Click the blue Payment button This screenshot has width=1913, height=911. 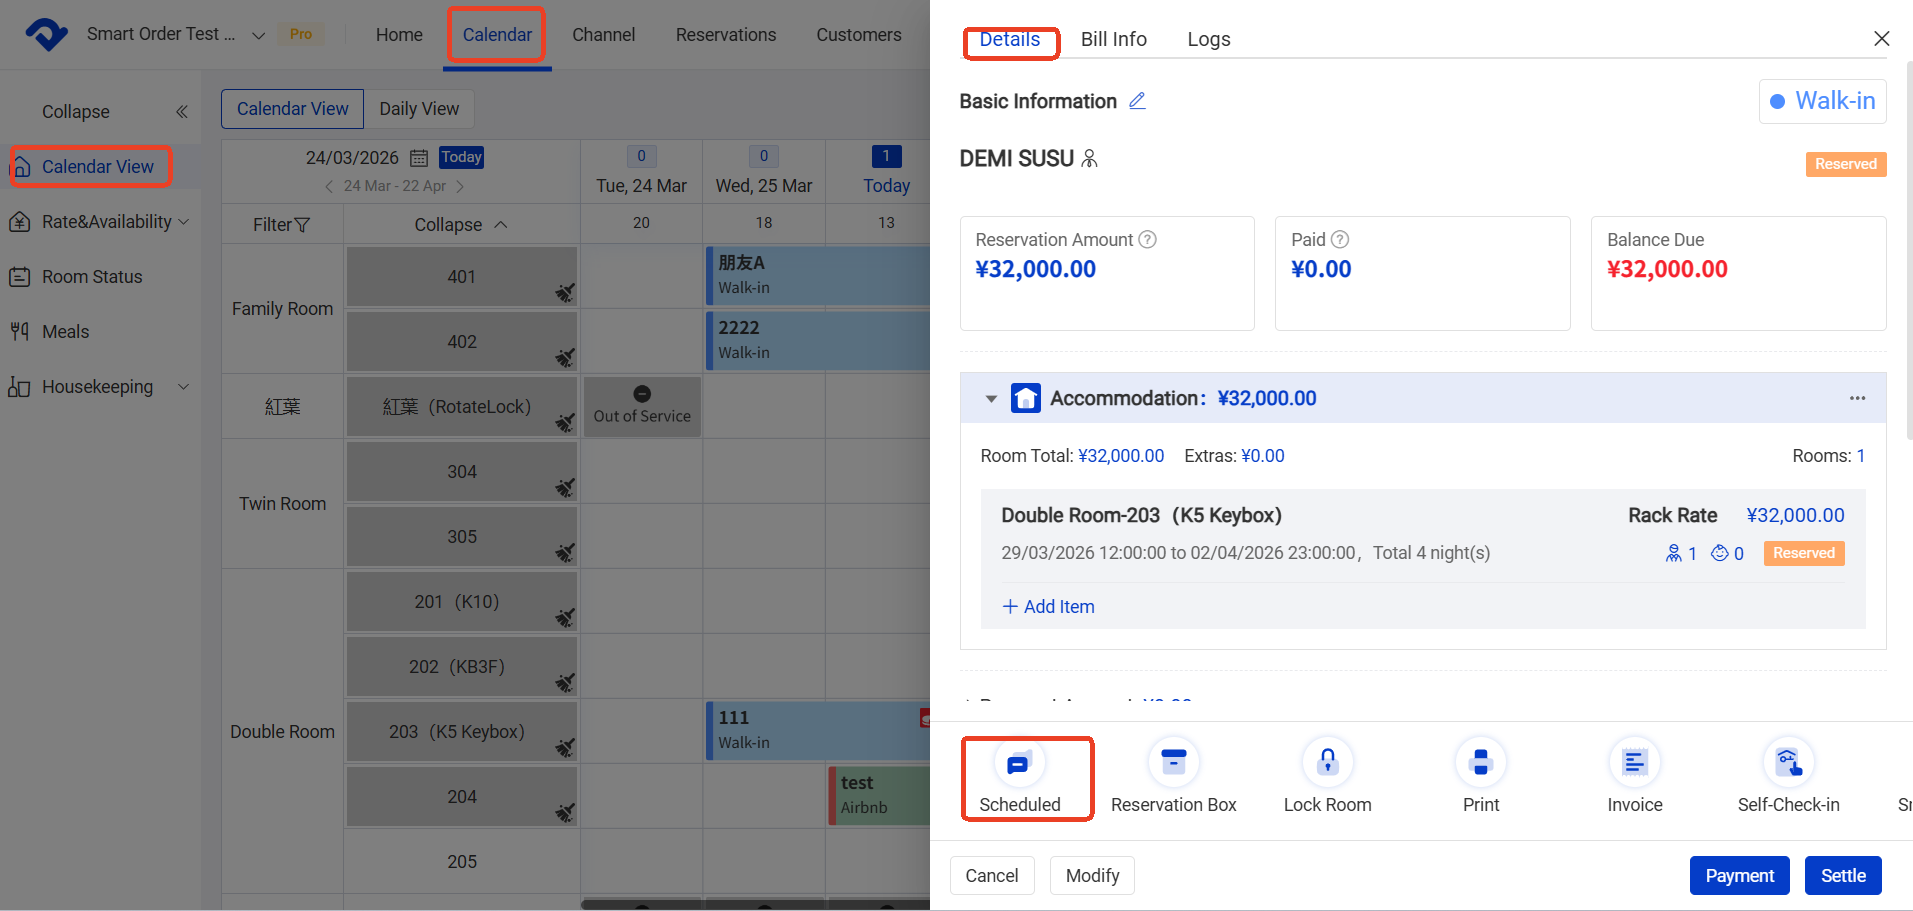[x=1739, y=875]
